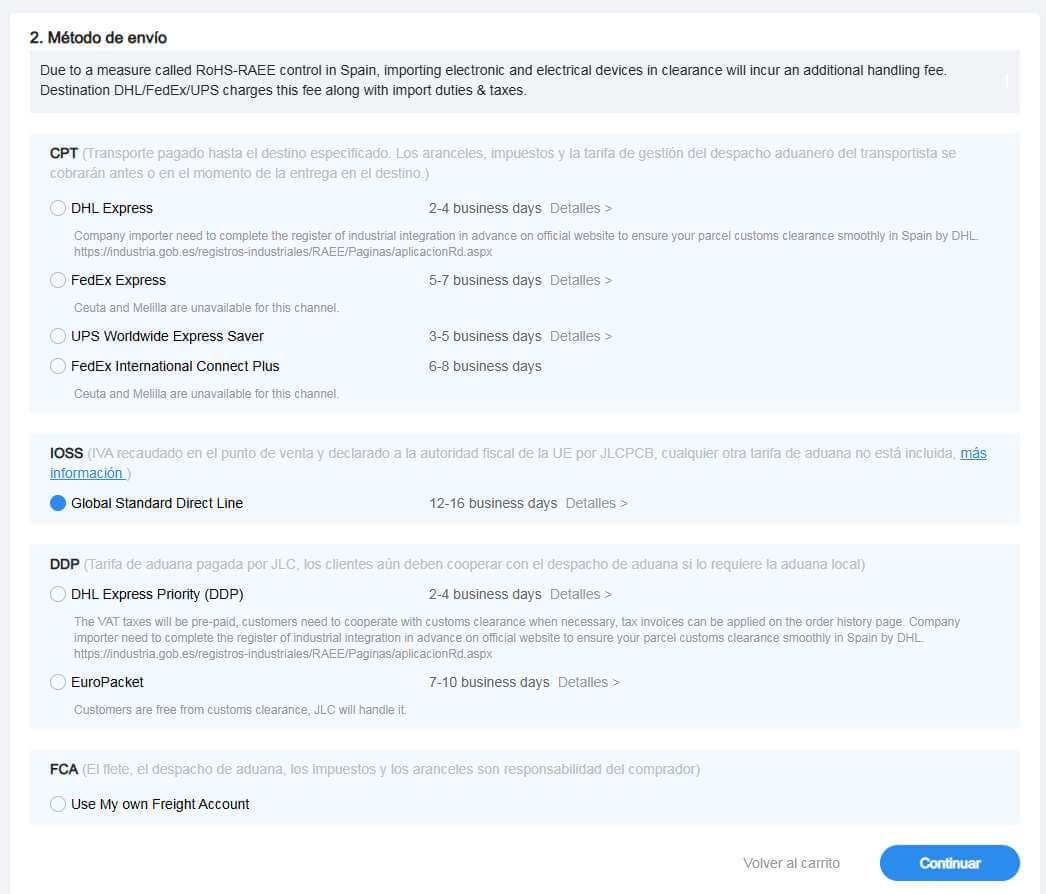Screen dimensions: 1046x894
Task: Go back via Volver al carrito
Action: click(791, 863)
